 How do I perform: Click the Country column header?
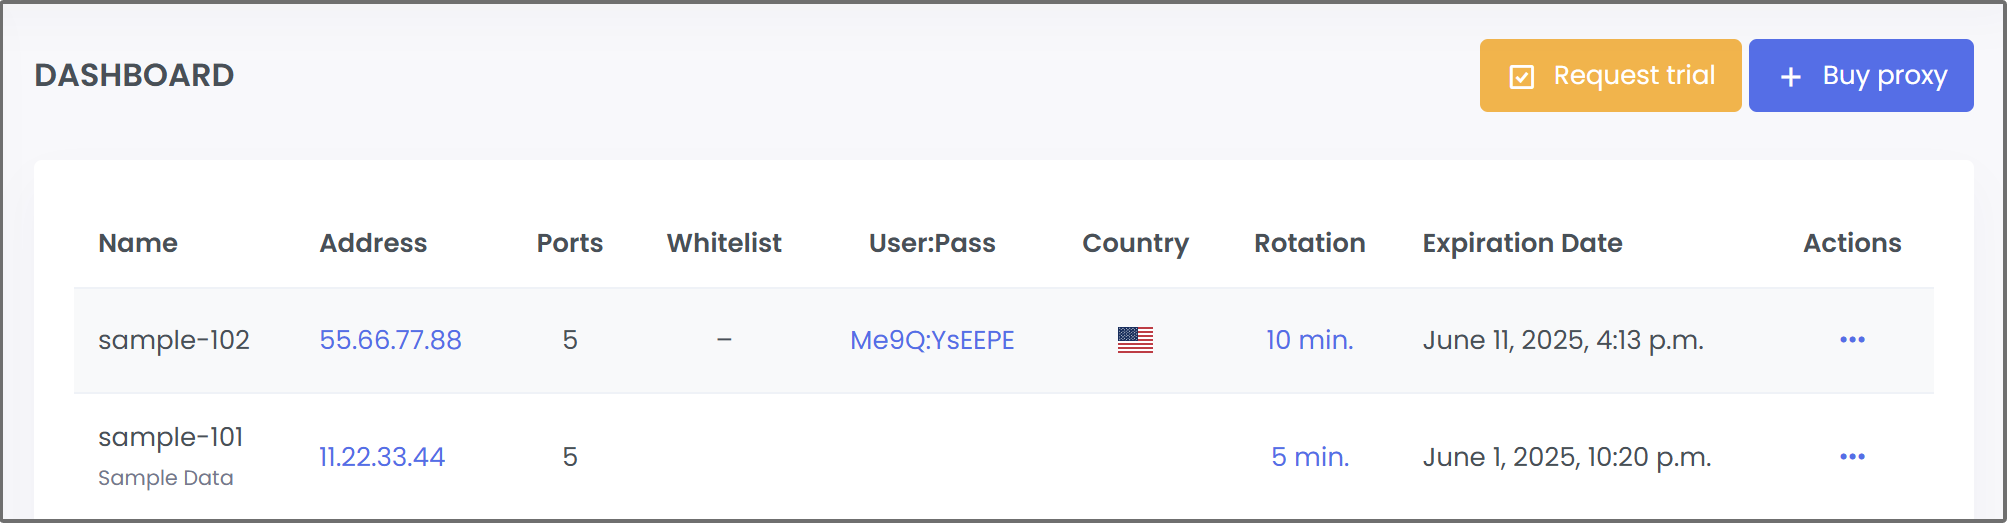tap(1135, 243)
